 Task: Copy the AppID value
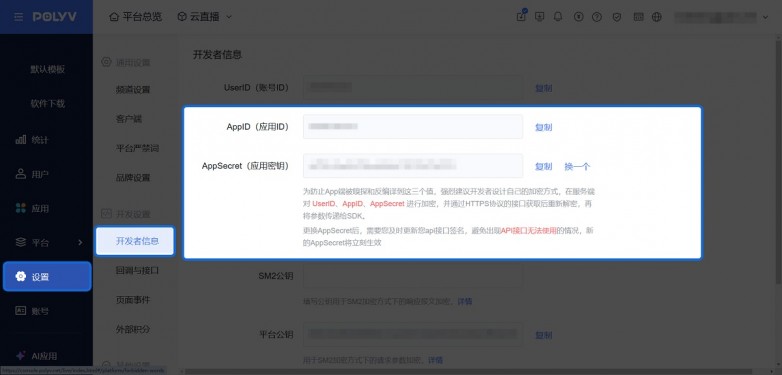tap(544, 127)
